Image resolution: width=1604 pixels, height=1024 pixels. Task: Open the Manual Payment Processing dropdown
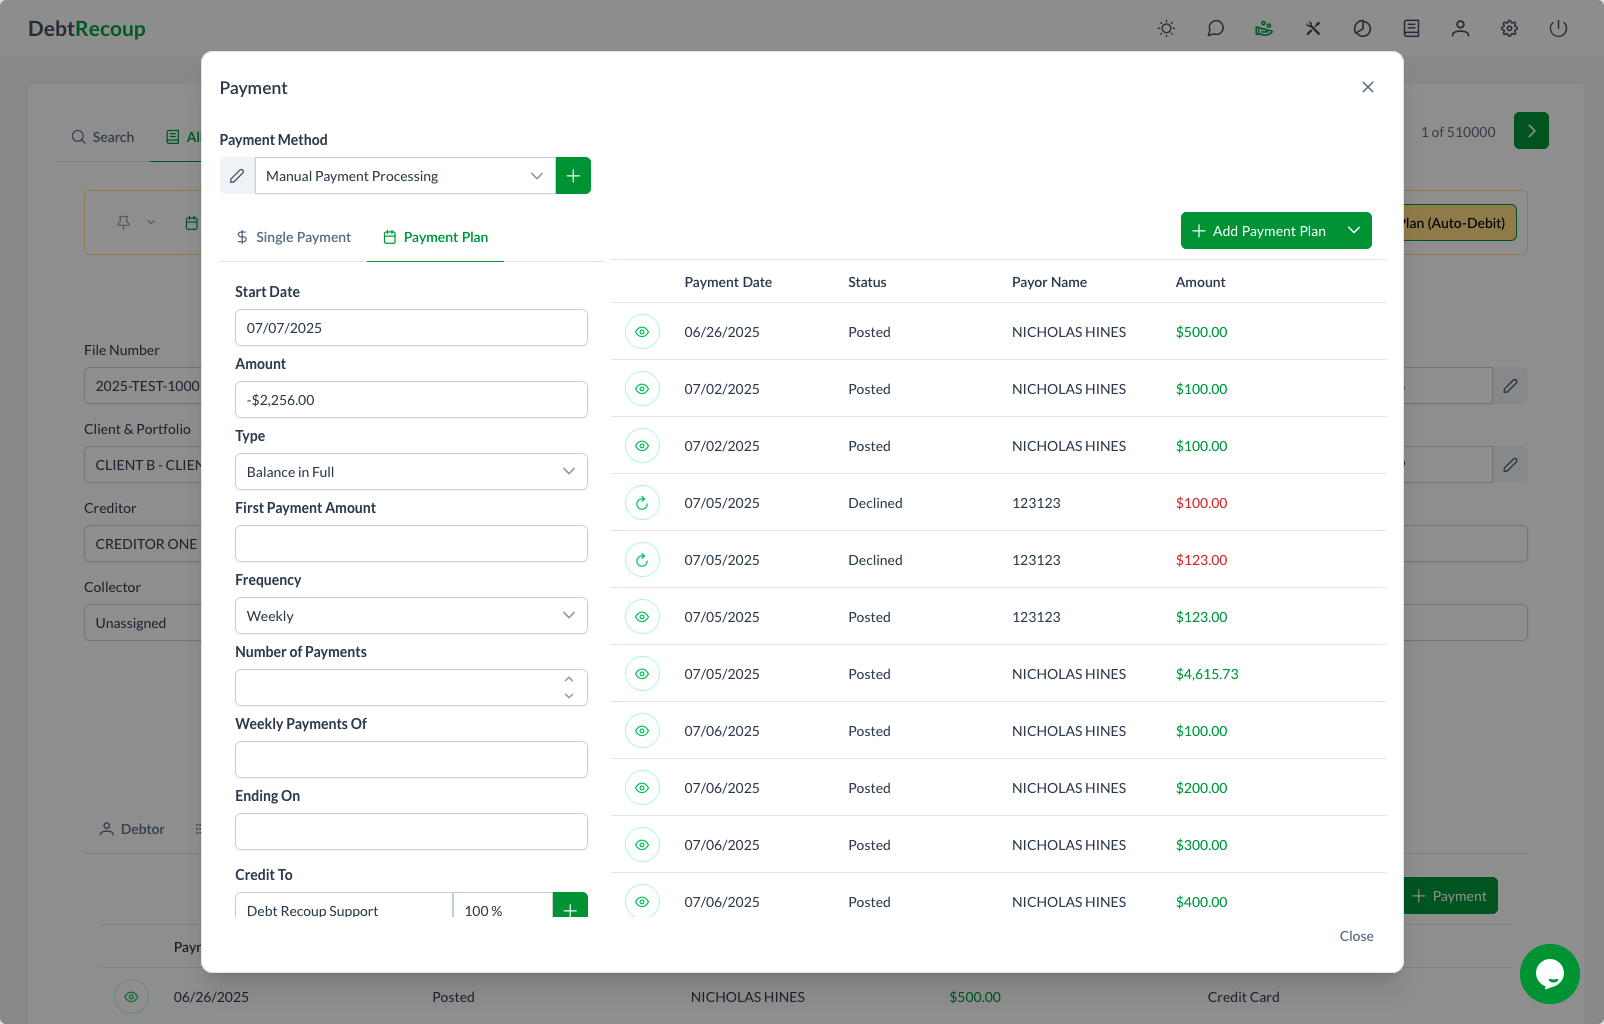pyautogui.click(x=405, y=176)
